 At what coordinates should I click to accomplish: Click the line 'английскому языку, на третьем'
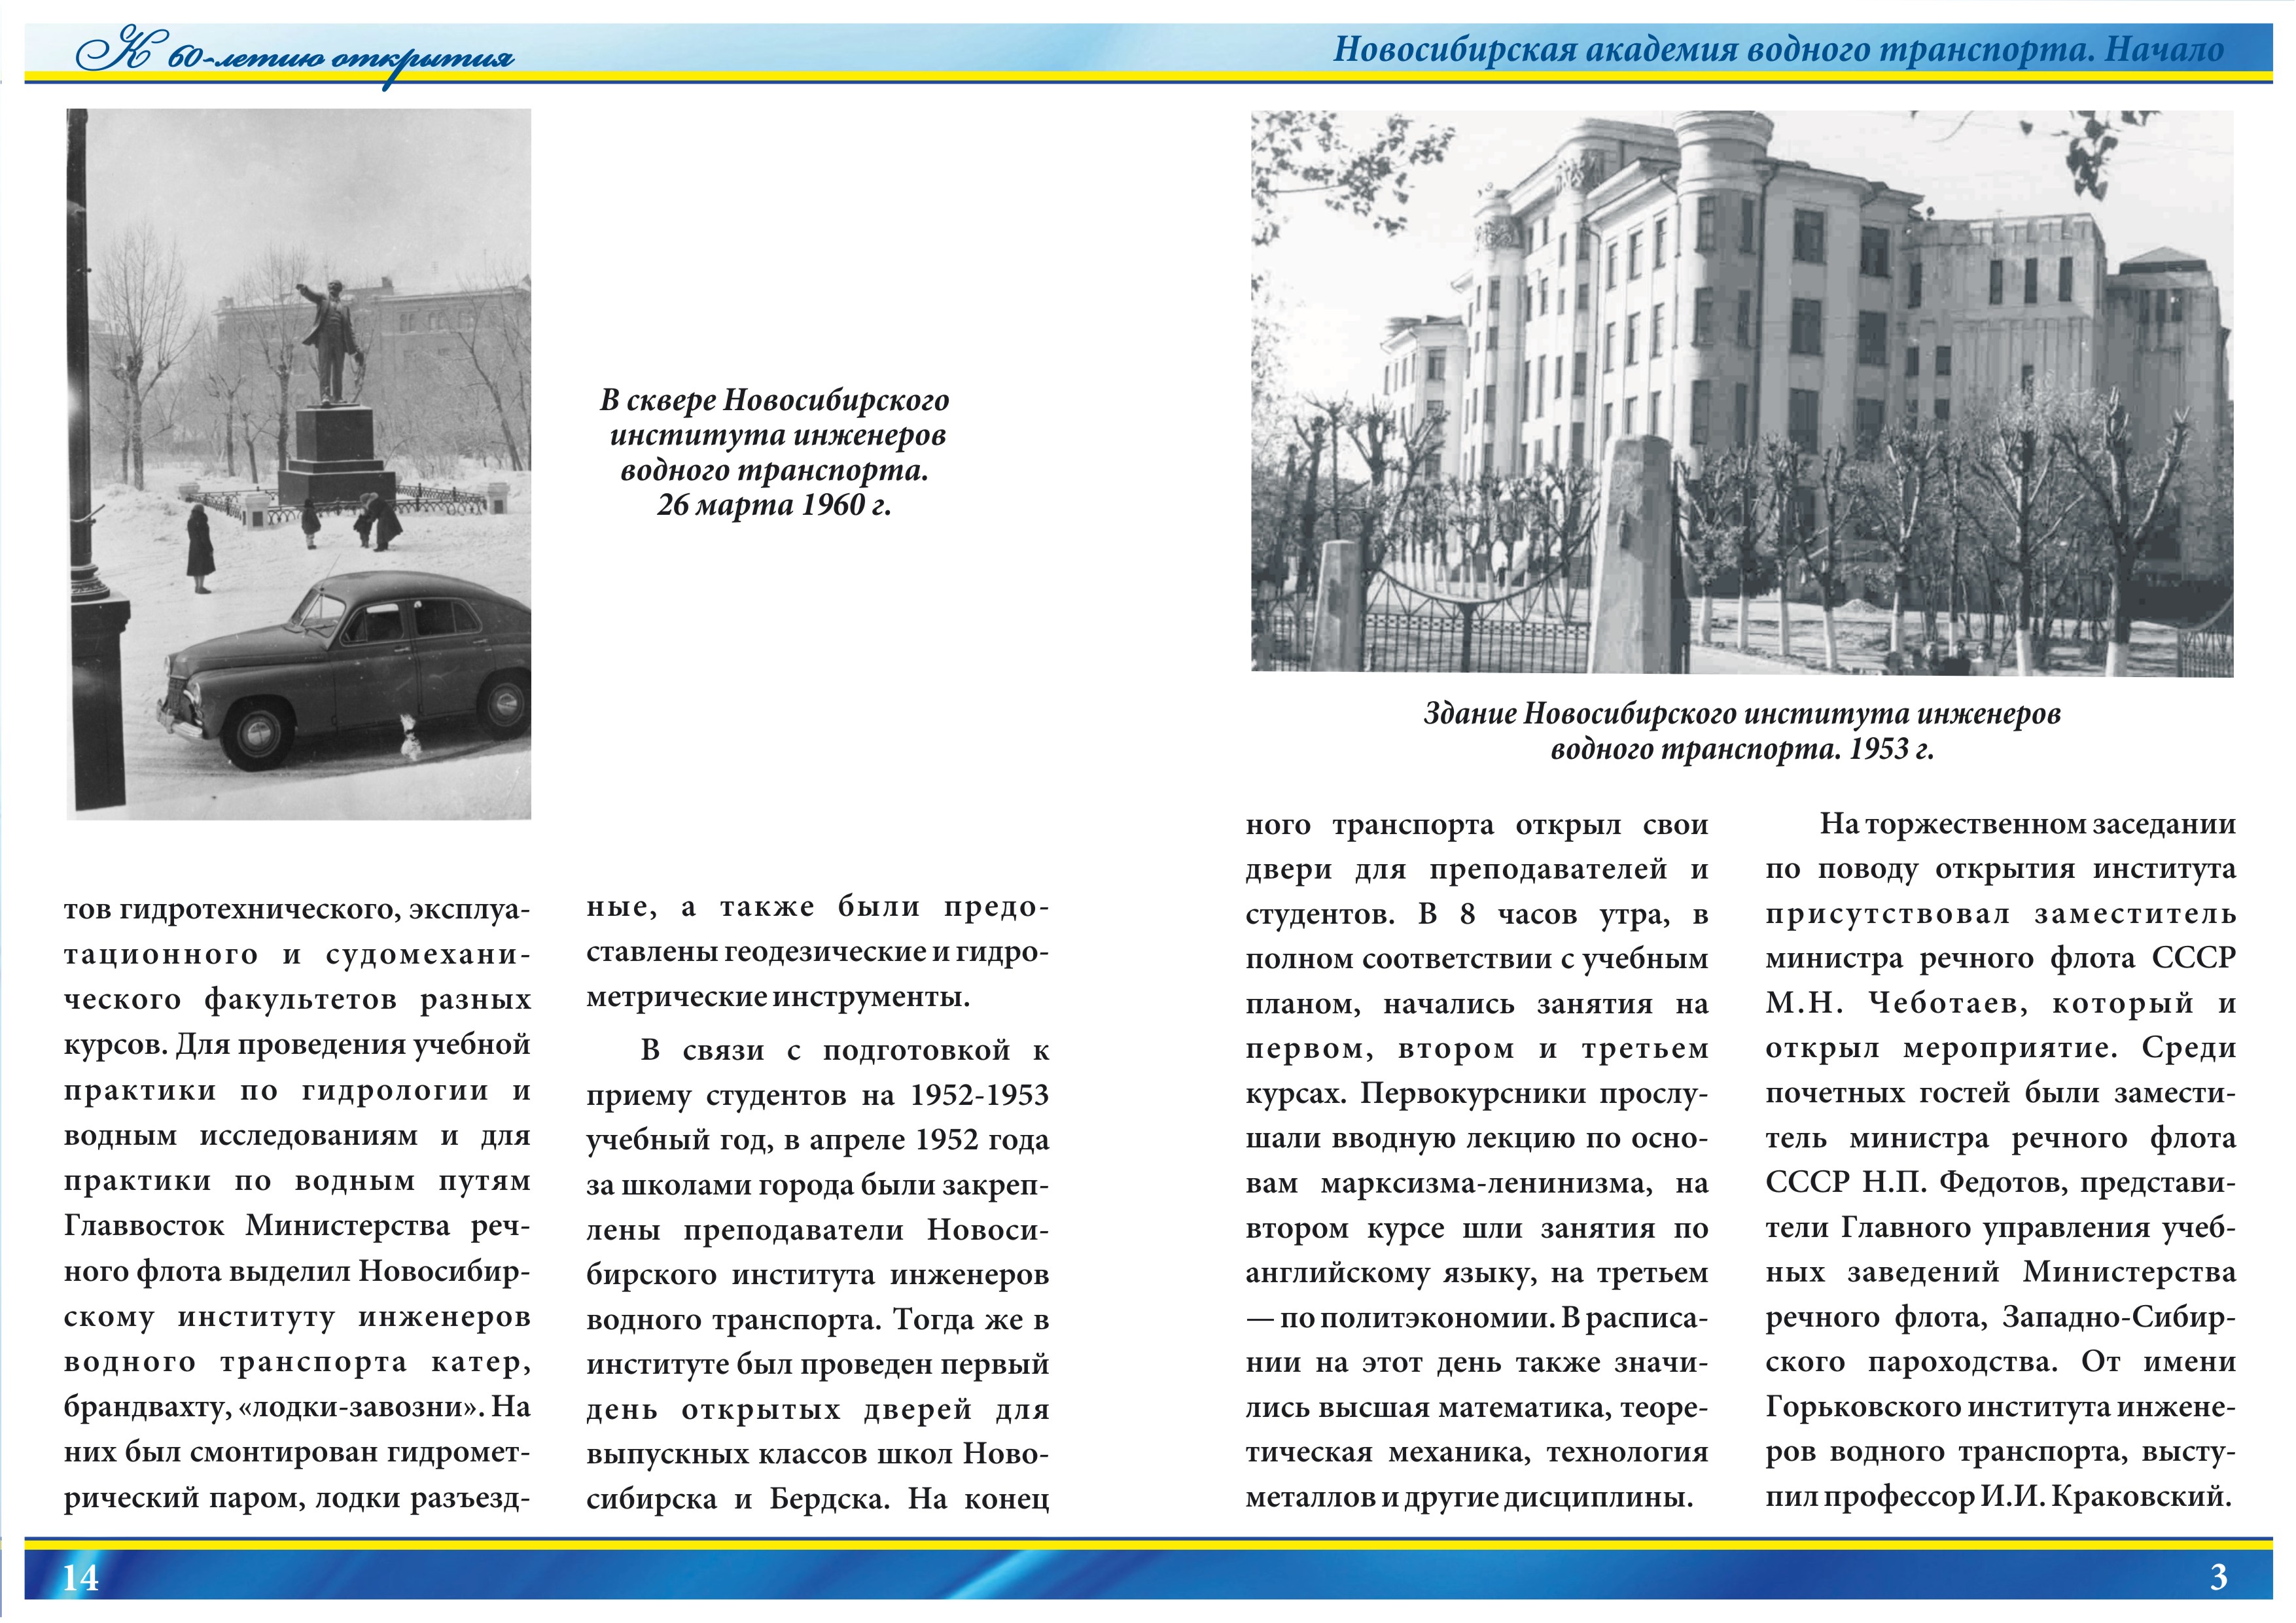[x=1477, y=1273]
